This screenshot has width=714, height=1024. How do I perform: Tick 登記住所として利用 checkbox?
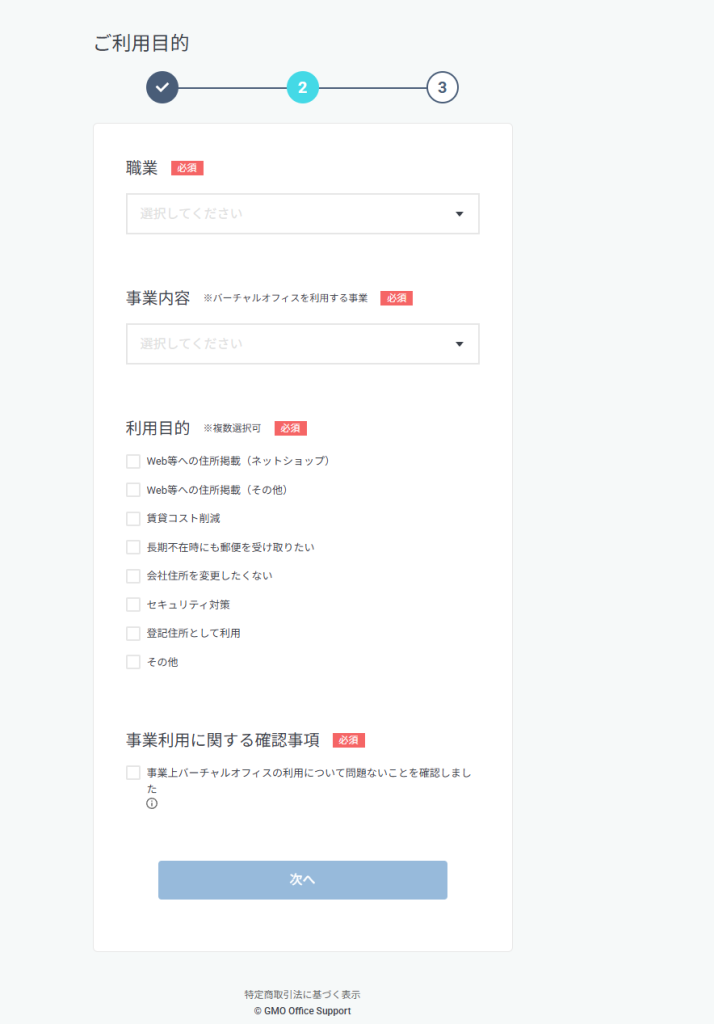(133, 633)
